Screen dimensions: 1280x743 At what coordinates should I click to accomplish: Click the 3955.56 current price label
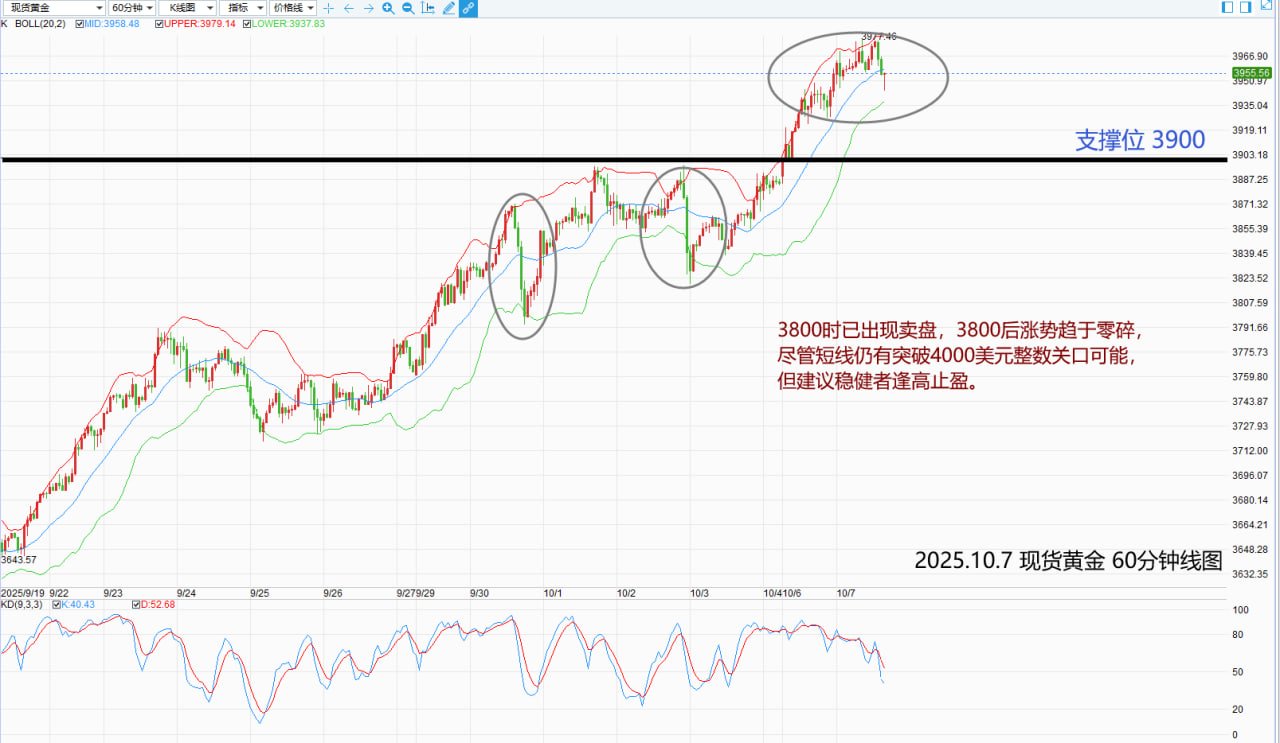1252,73
